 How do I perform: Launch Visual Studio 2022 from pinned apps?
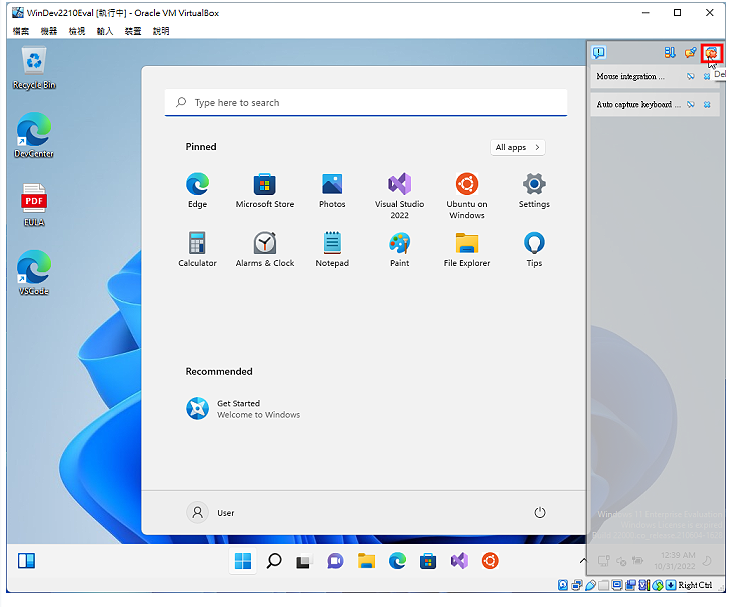[399, 196]
